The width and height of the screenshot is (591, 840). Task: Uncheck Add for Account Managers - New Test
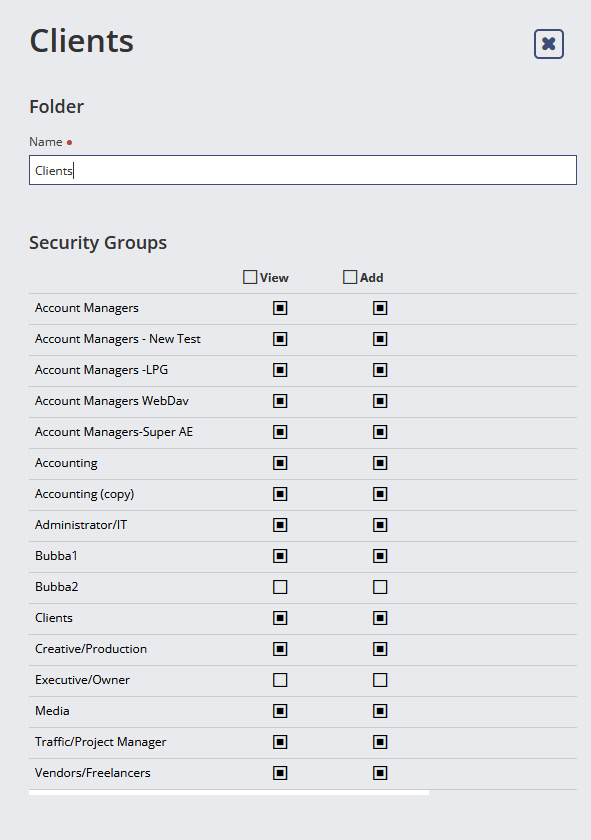380,339
